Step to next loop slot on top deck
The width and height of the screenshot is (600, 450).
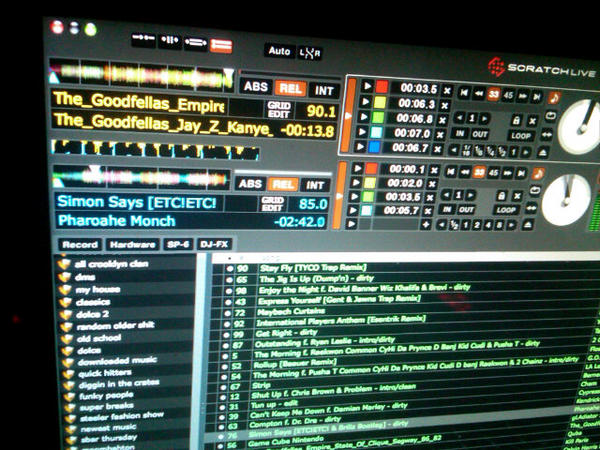click(x=484, y=118)
